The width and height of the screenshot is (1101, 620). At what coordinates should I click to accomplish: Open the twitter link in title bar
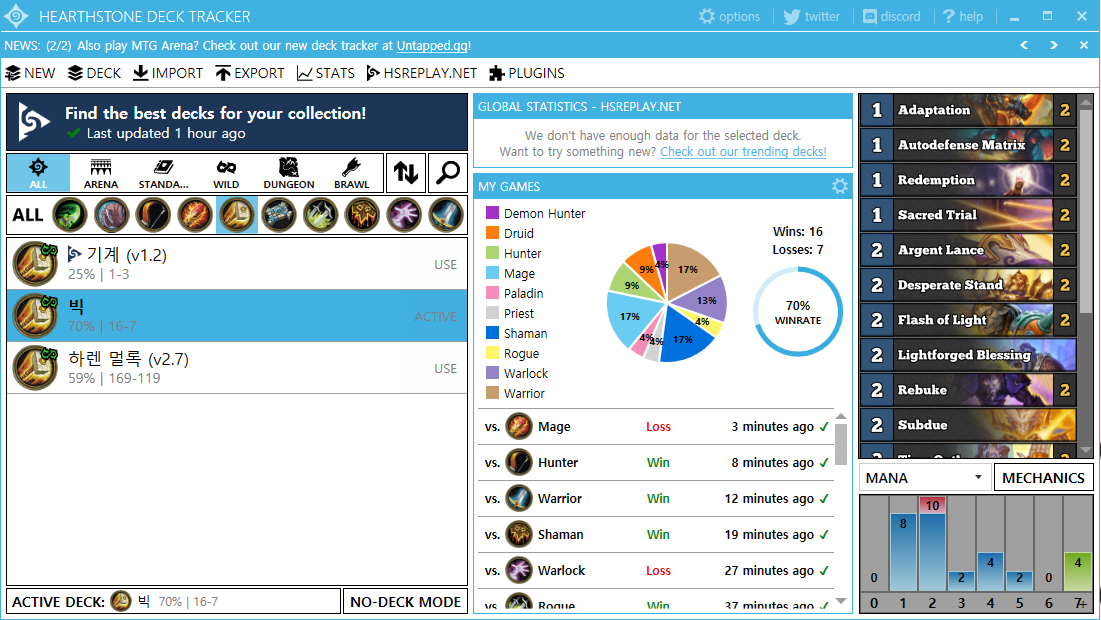coord(812,16)
